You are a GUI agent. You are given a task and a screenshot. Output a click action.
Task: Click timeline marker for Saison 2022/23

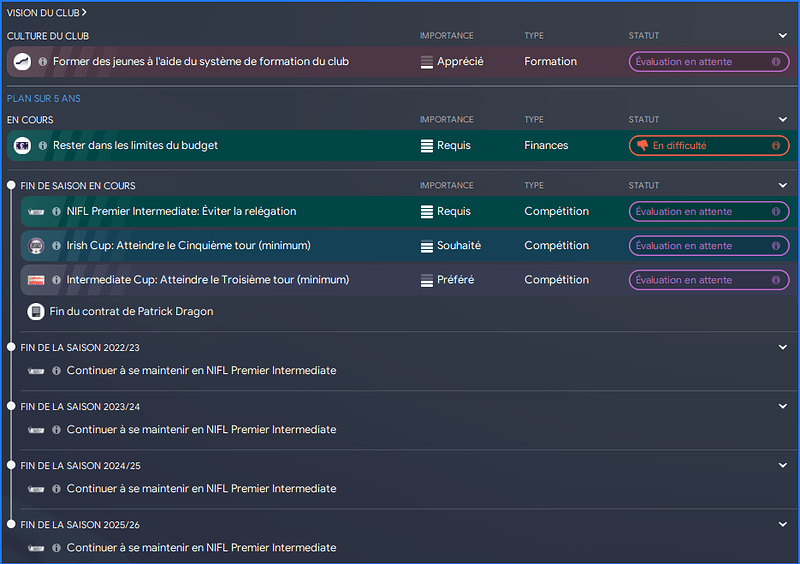(11, 347)
